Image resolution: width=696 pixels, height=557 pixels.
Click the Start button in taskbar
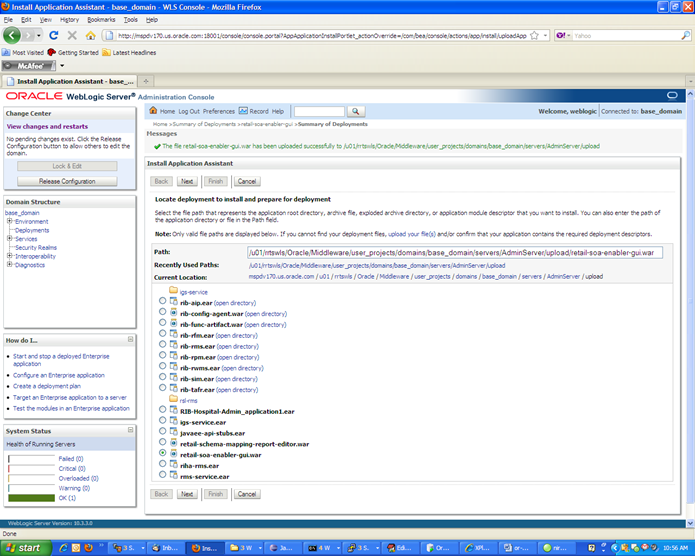click(25, 548)
